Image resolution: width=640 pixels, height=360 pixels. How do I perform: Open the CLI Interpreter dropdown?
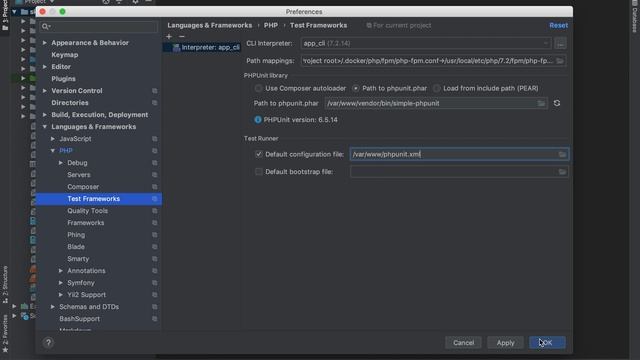tap(426, 43)
